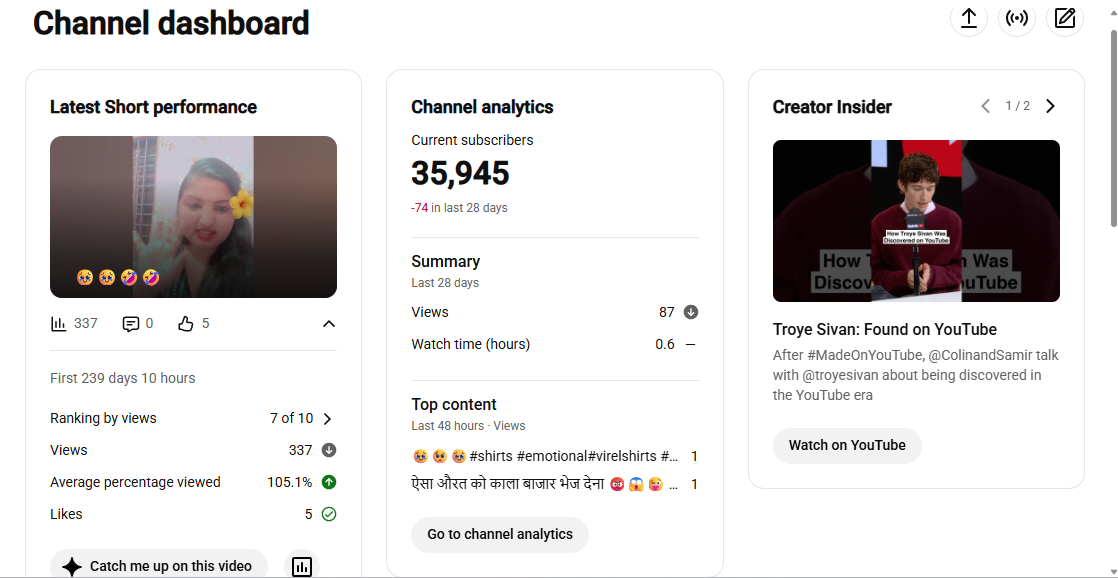Click the thumbs-up likes icon showing 5
This screenshot has height=578, width=1118.
point(185,324)
